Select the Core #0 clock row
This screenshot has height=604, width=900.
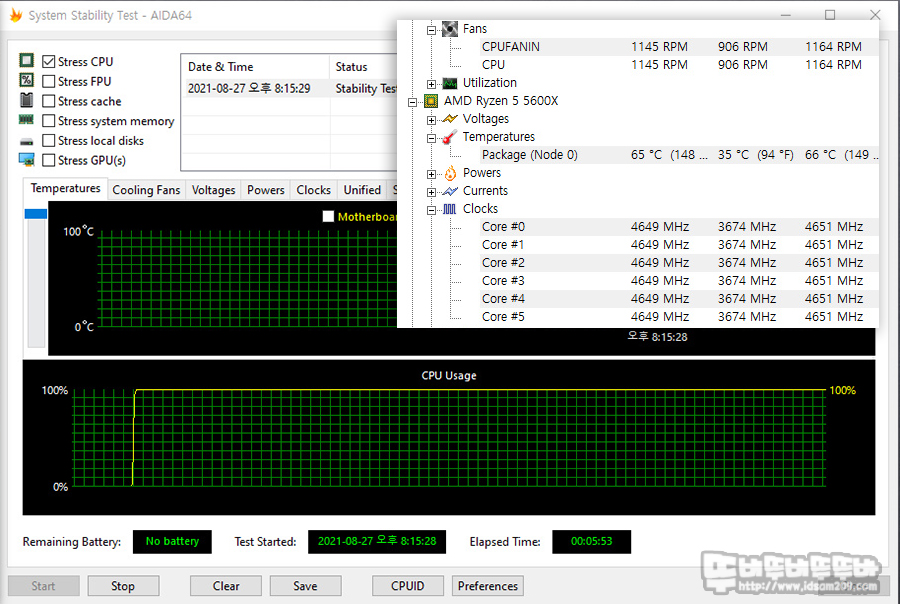pyautogui.click(x=678, y=227)
